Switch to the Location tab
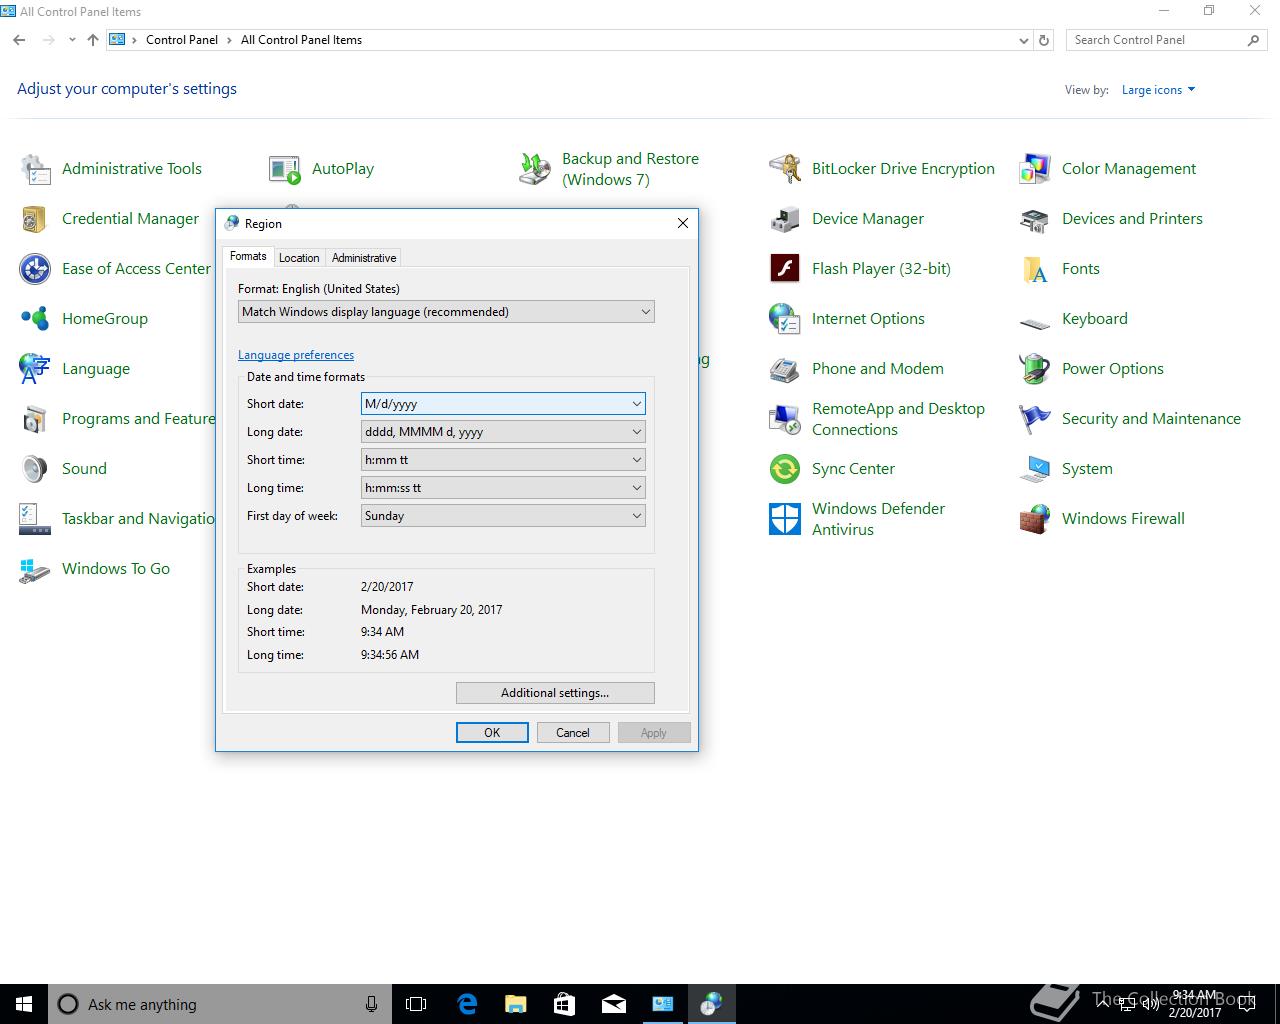The width and height of the screenshot is (1280, 1024). (x=299, y=258)
